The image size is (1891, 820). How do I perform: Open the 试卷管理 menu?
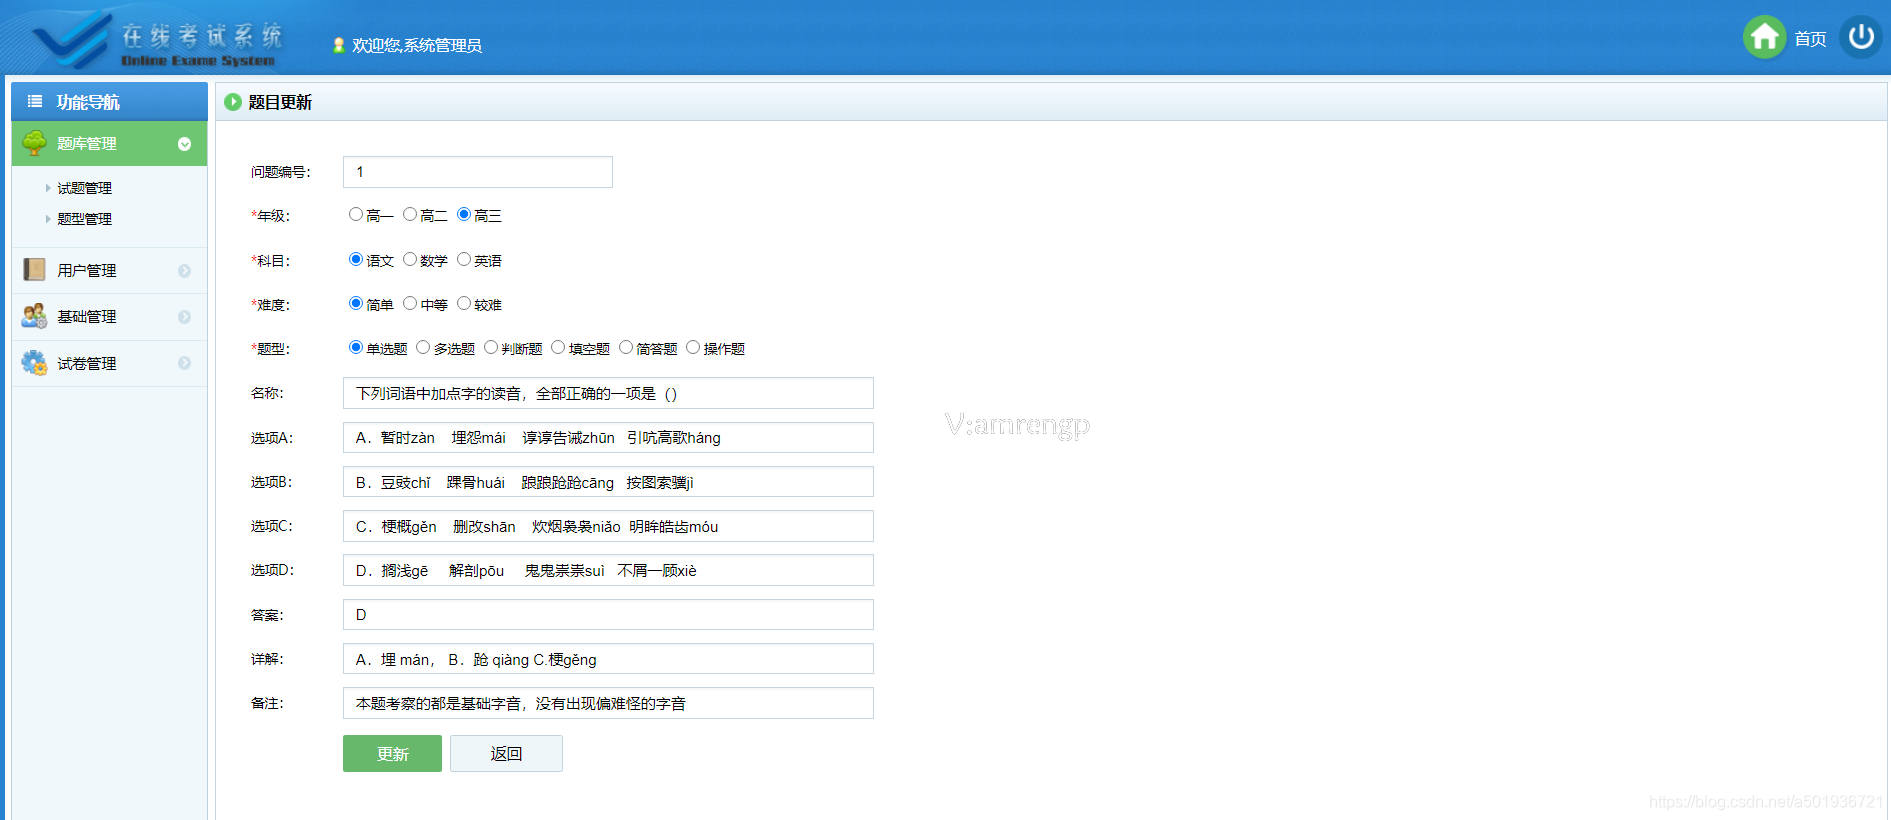tap(109, 363)
